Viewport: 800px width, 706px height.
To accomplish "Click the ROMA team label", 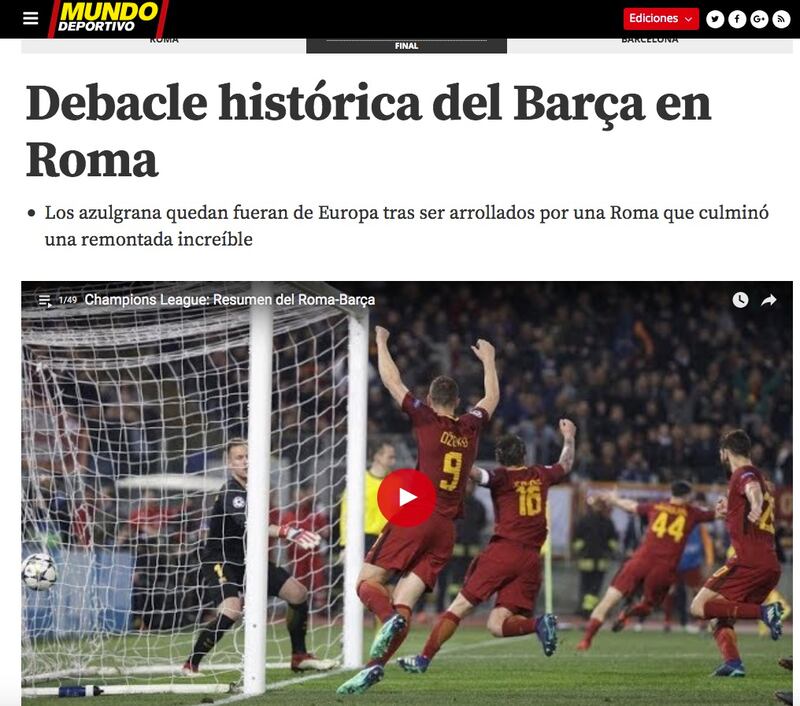I will (x=164, y=40).
